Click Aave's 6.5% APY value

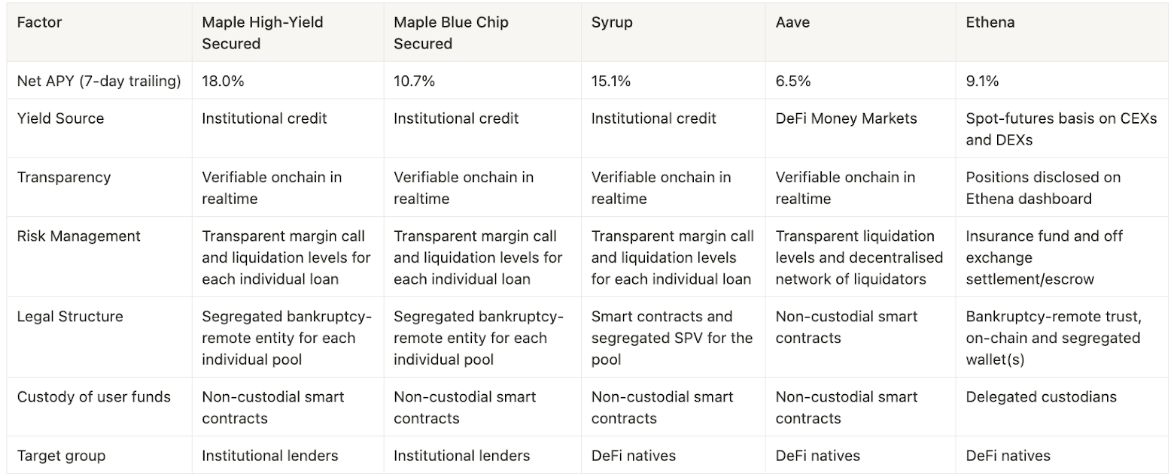795,81
